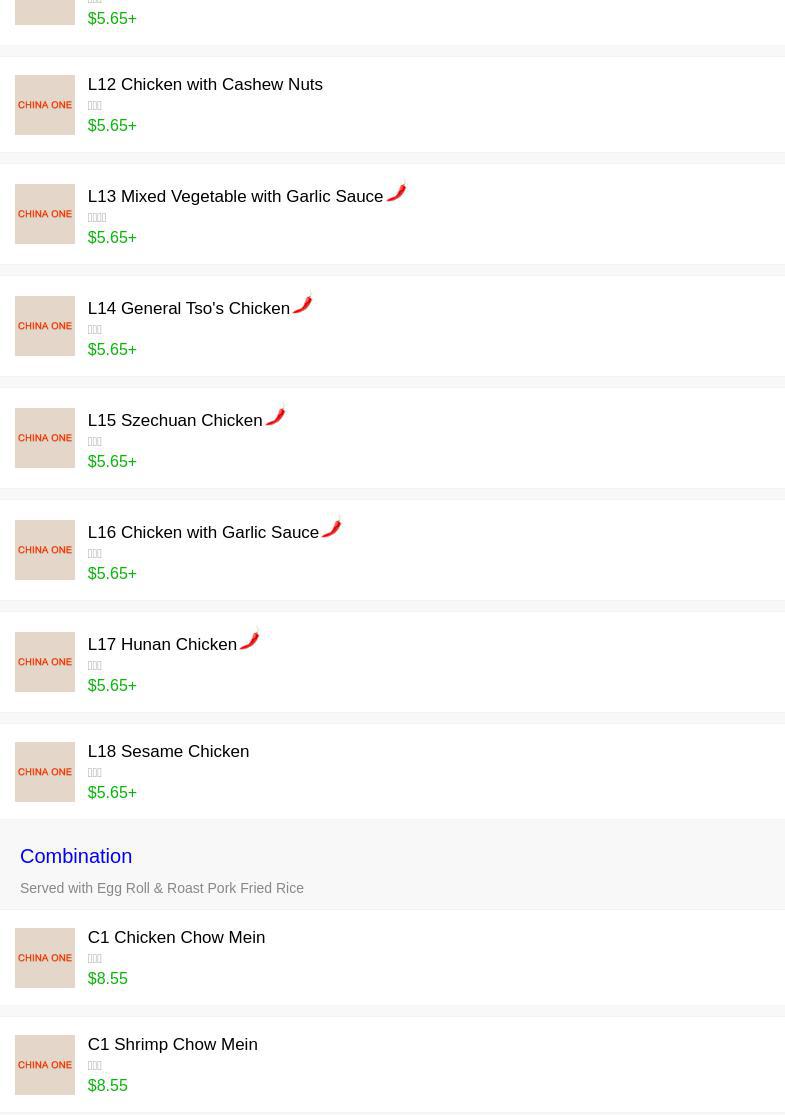Select C1 Shrimp Chow Mein
The image size is (785, 1115).
coord(172,1045)
